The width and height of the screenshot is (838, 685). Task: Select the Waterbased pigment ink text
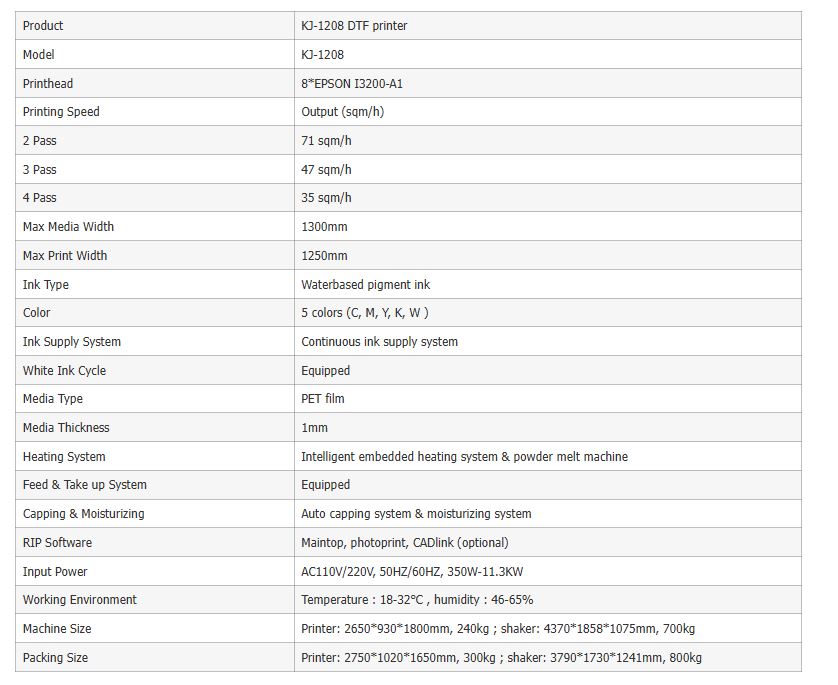pos(366,284)
